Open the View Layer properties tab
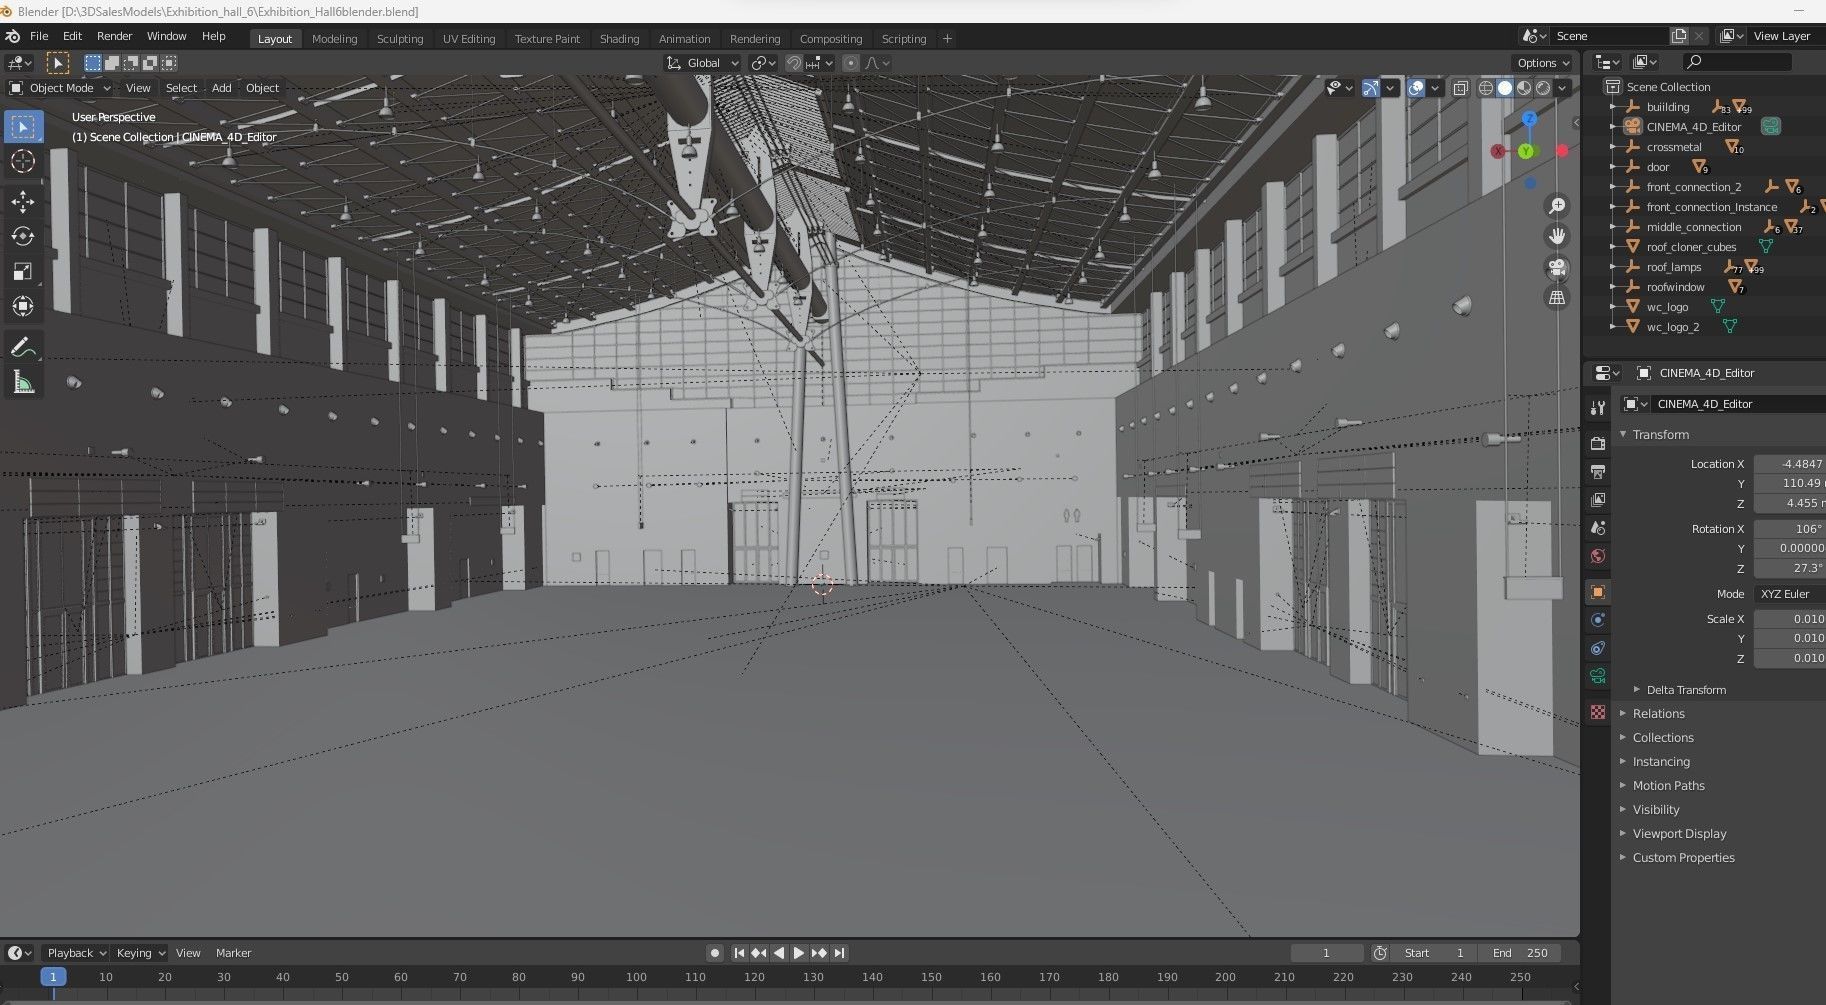Viewport: 1826px width, 1005px height. [1598, 499]
